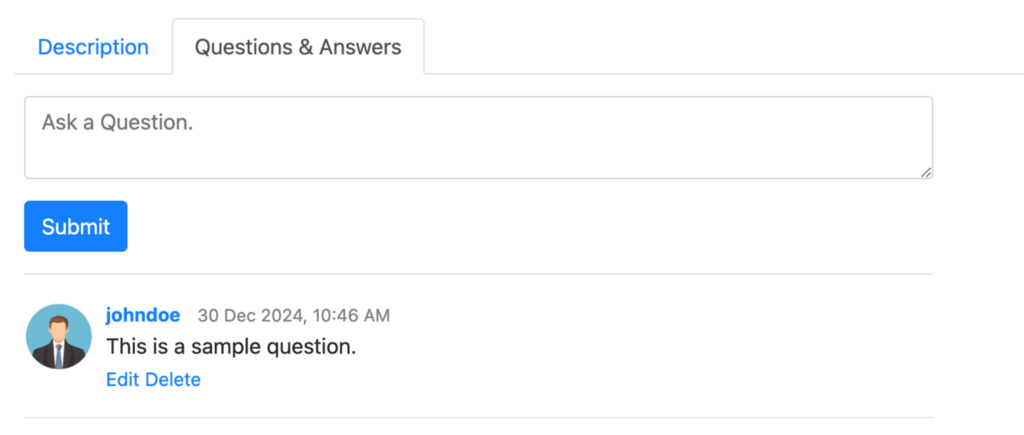This screenshot has height=435, width=1024.
Task: Open the johndoe username link
Action: [x=143, y=315]
